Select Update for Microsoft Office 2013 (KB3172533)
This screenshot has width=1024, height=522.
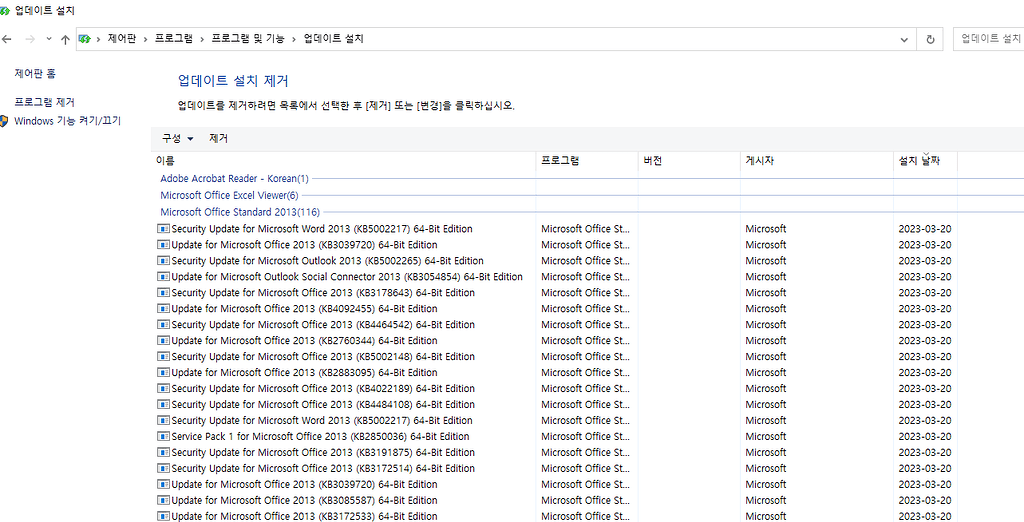tap(304, 517)
